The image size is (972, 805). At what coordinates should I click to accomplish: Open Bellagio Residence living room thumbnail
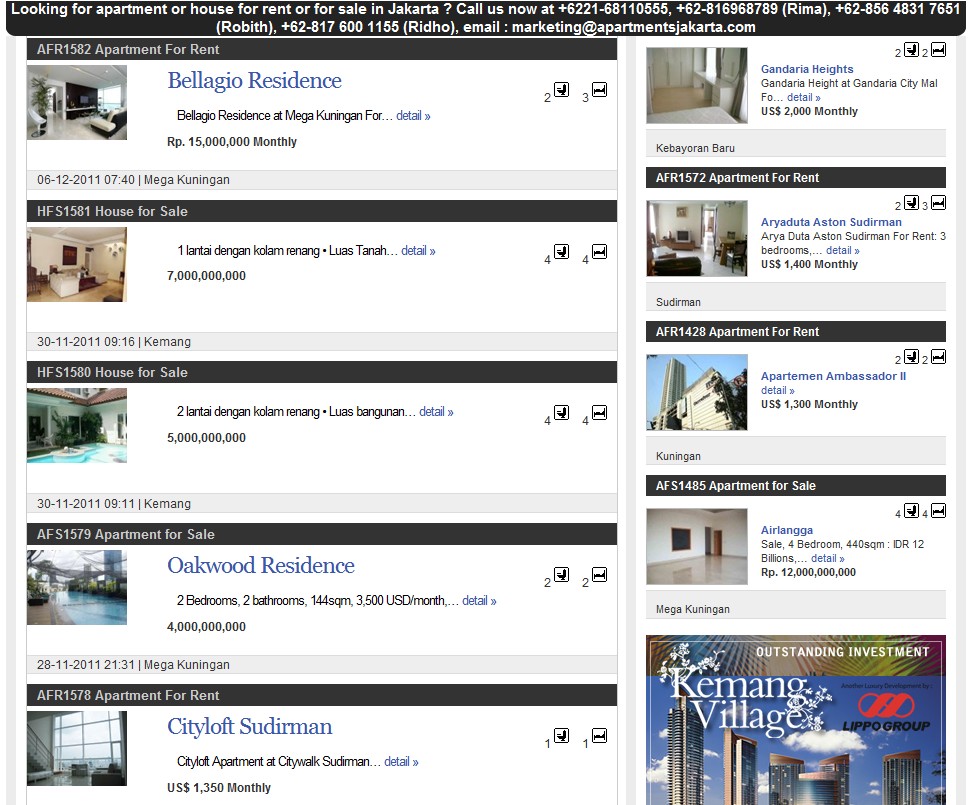77,102
